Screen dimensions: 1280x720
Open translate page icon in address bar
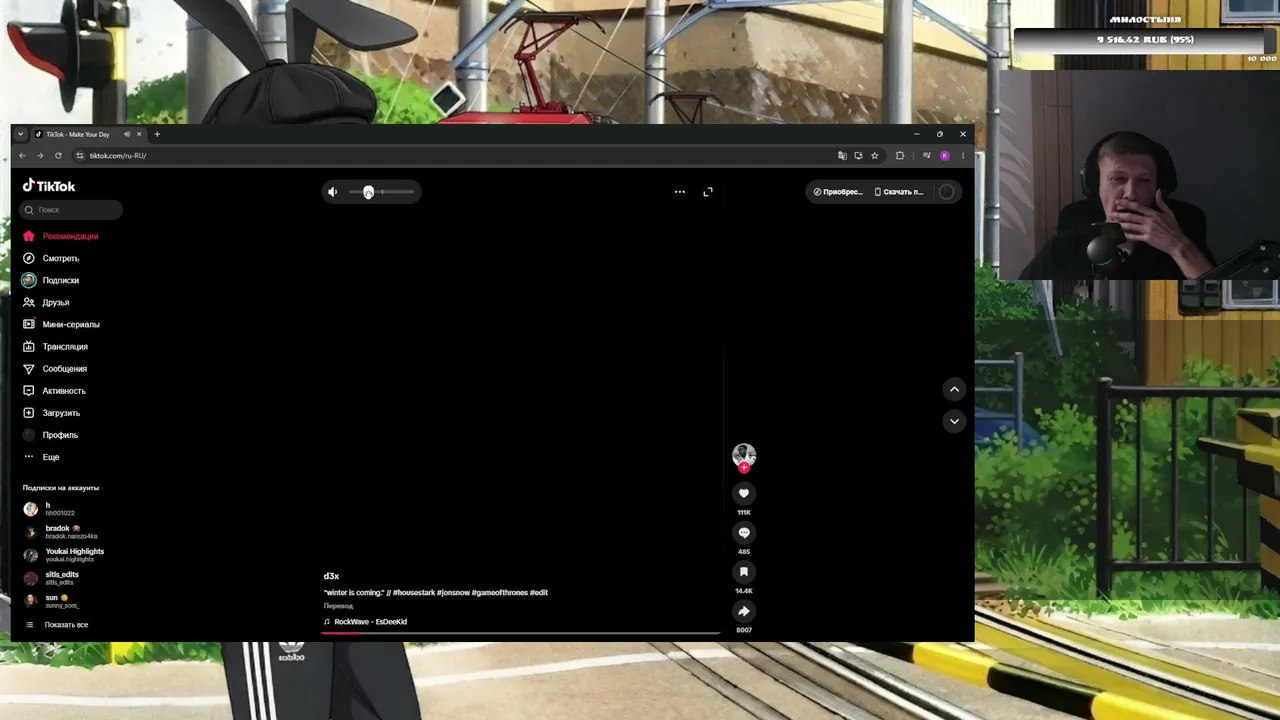(x=842, y=156)
